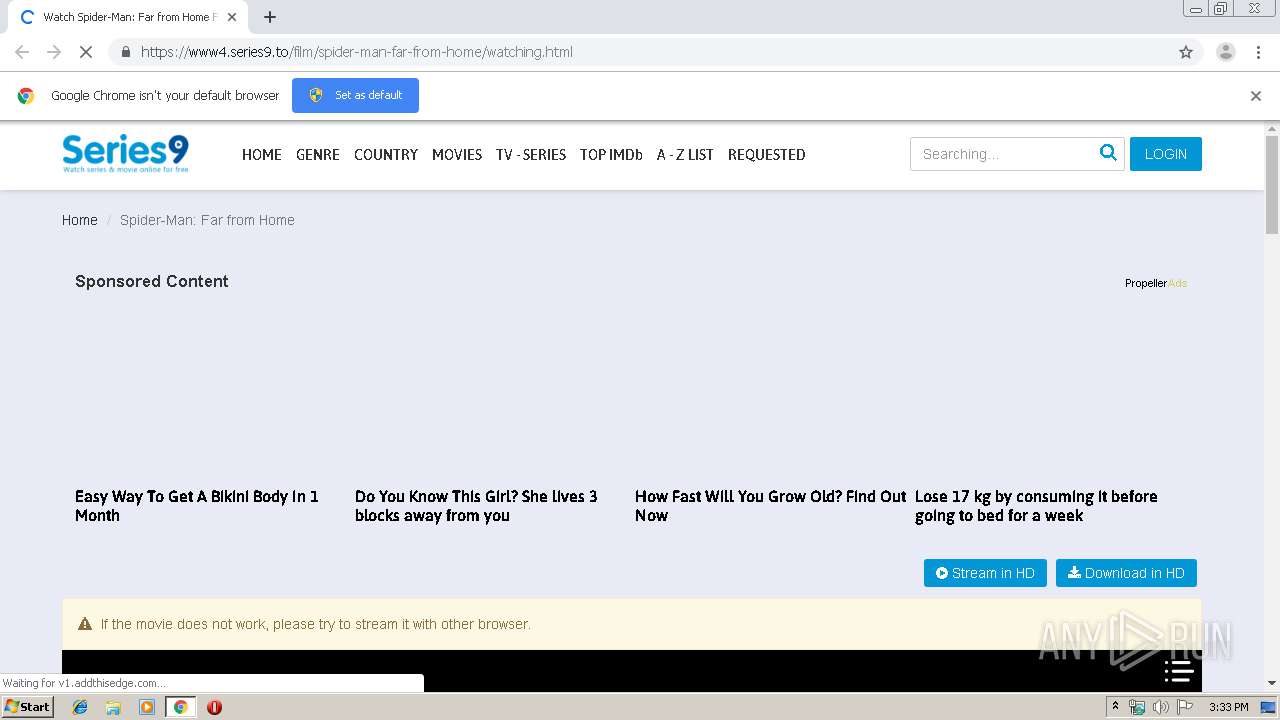Click the address bar URL
Screen dimensions: 1280x720
[x=357, y=52]
